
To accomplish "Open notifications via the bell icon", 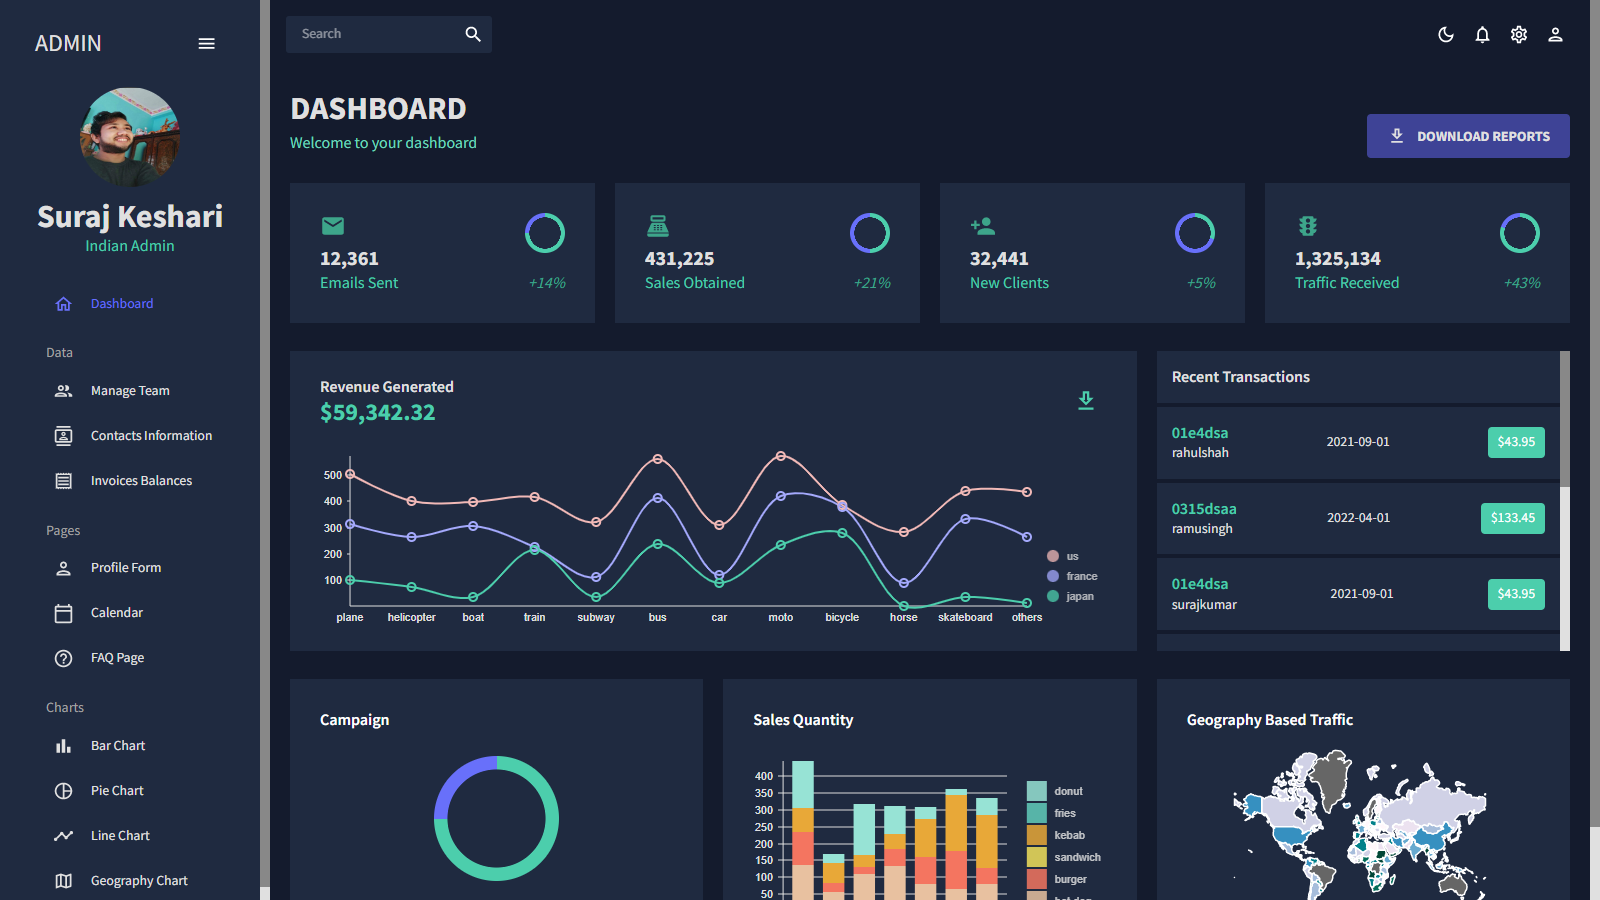I will (x=1482, y=34).
